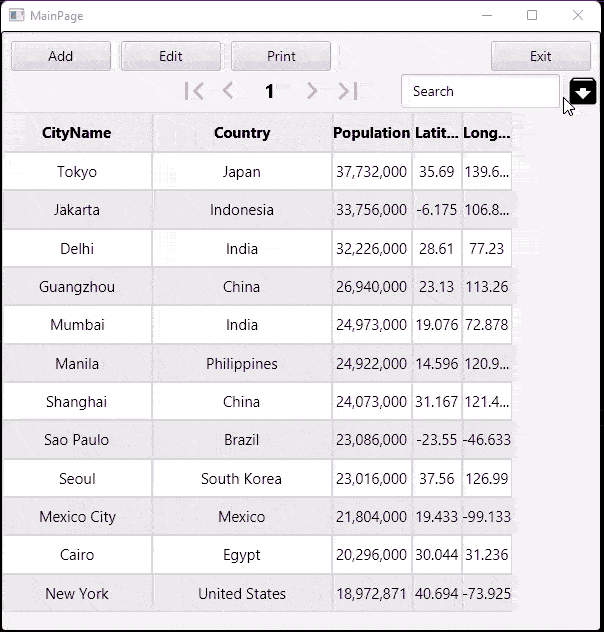The width and height of the screenshot is (604, 632).
Task: Click the MainPage app icon in title bar
Action: click(17, 16)
